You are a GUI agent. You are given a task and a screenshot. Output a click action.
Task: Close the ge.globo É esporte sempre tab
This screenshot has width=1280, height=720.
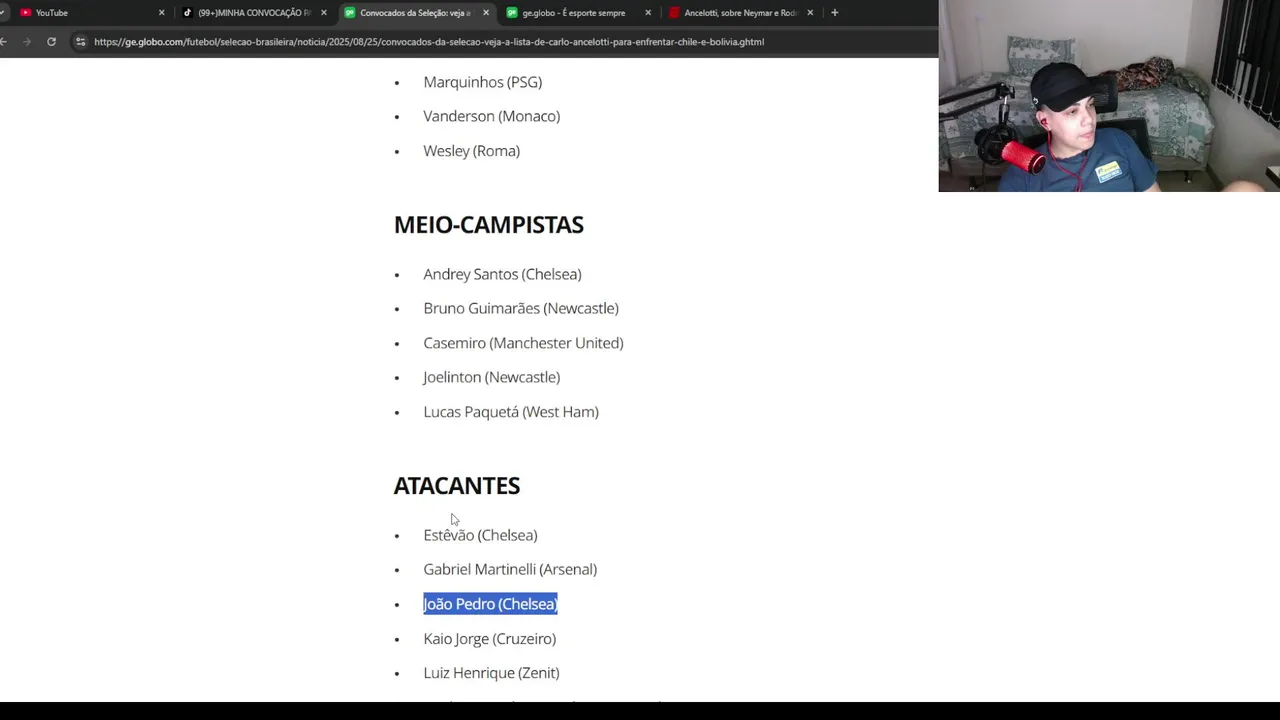[648, 13]
